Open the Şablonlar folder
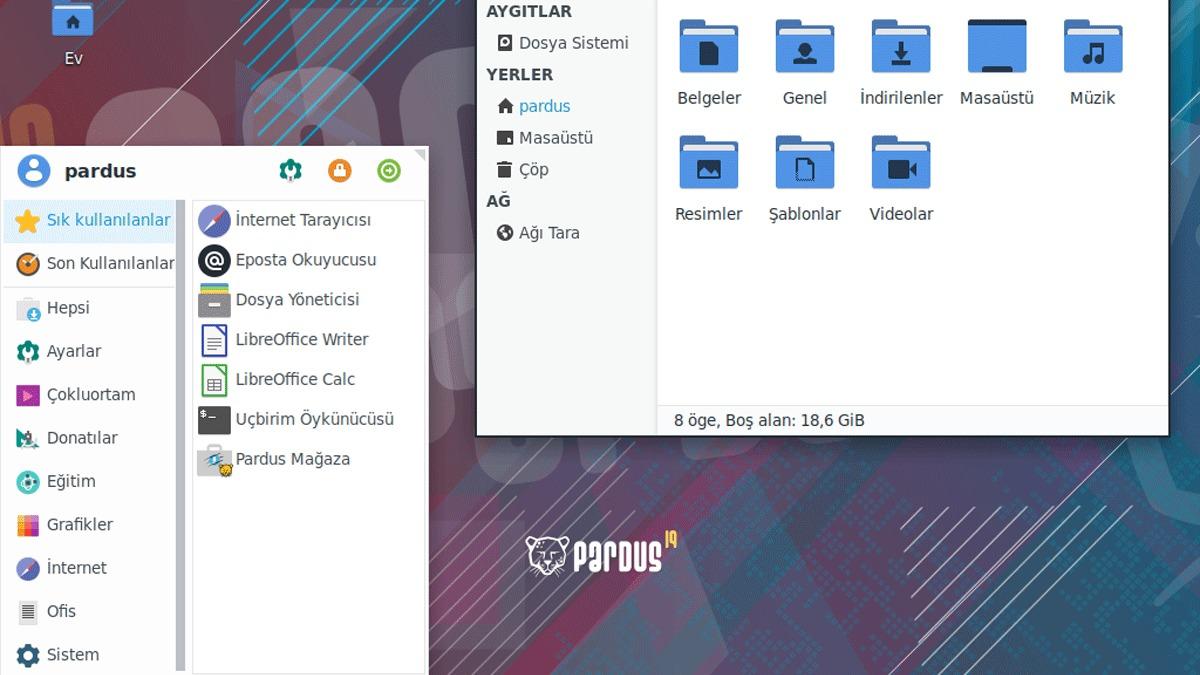The width and height of the screenshot is (1200, 675). click(805, 179)
